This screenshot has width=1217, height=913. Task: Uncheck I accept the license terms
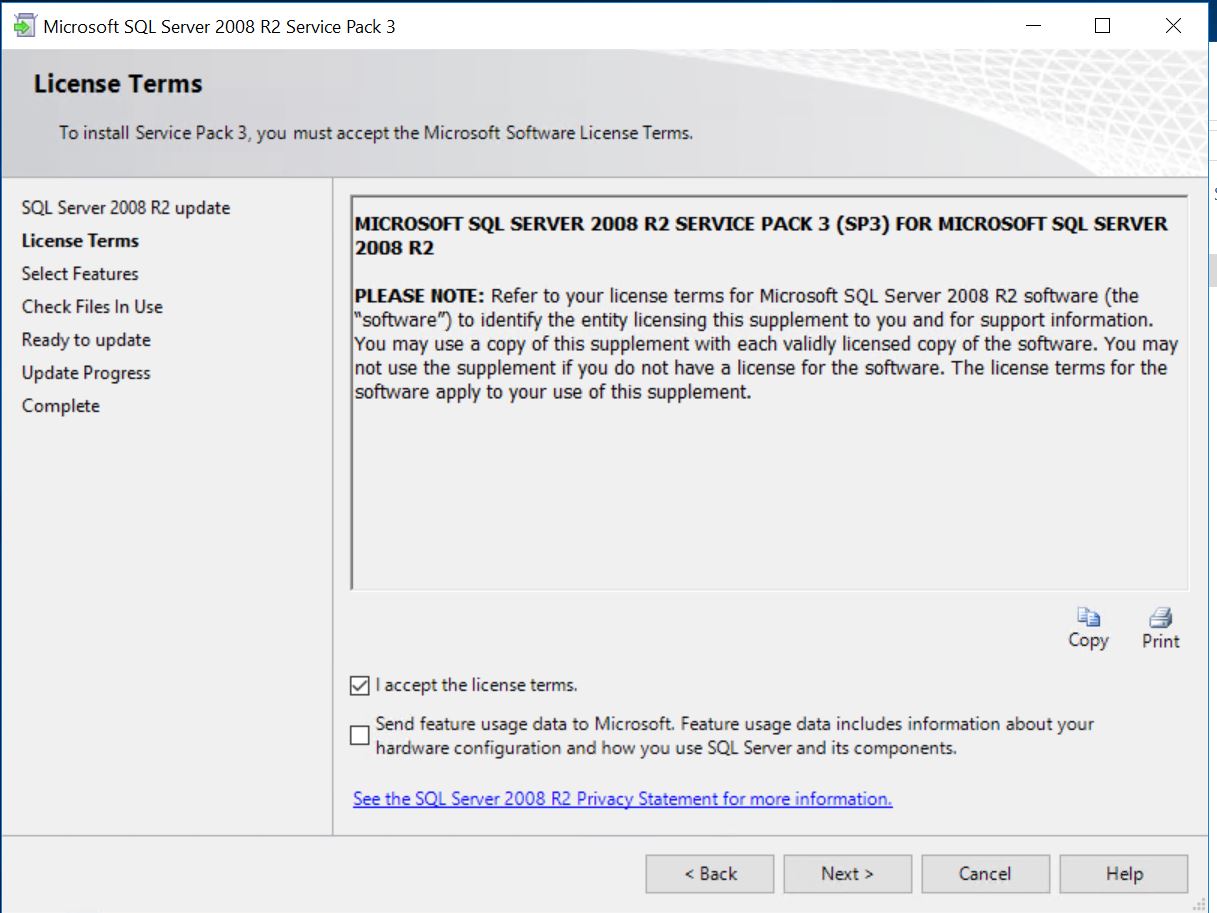[x=360, y=686]
